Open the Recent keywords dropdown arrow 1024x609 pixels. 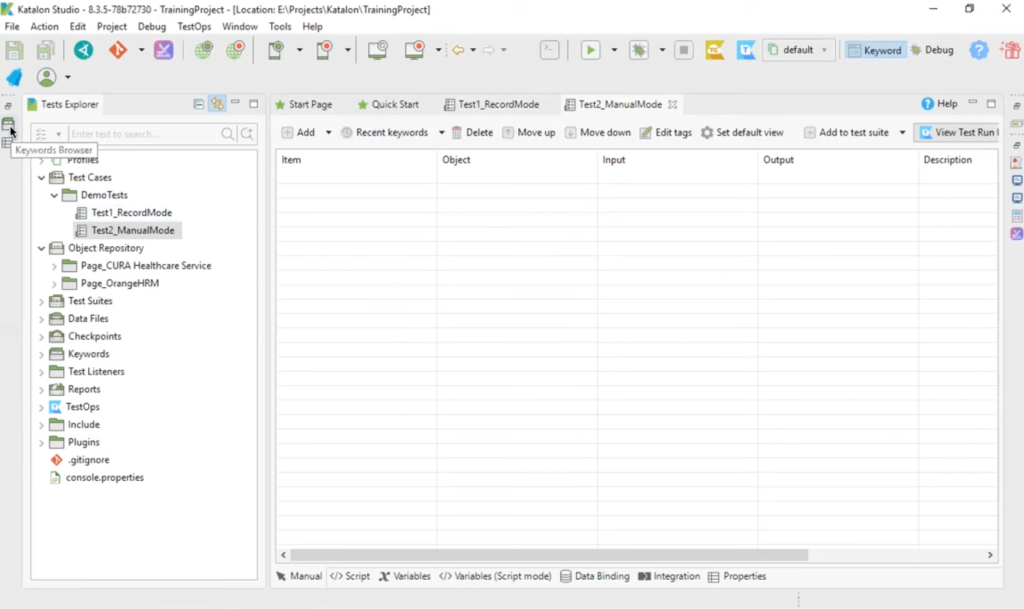click(x=441, y=133)
